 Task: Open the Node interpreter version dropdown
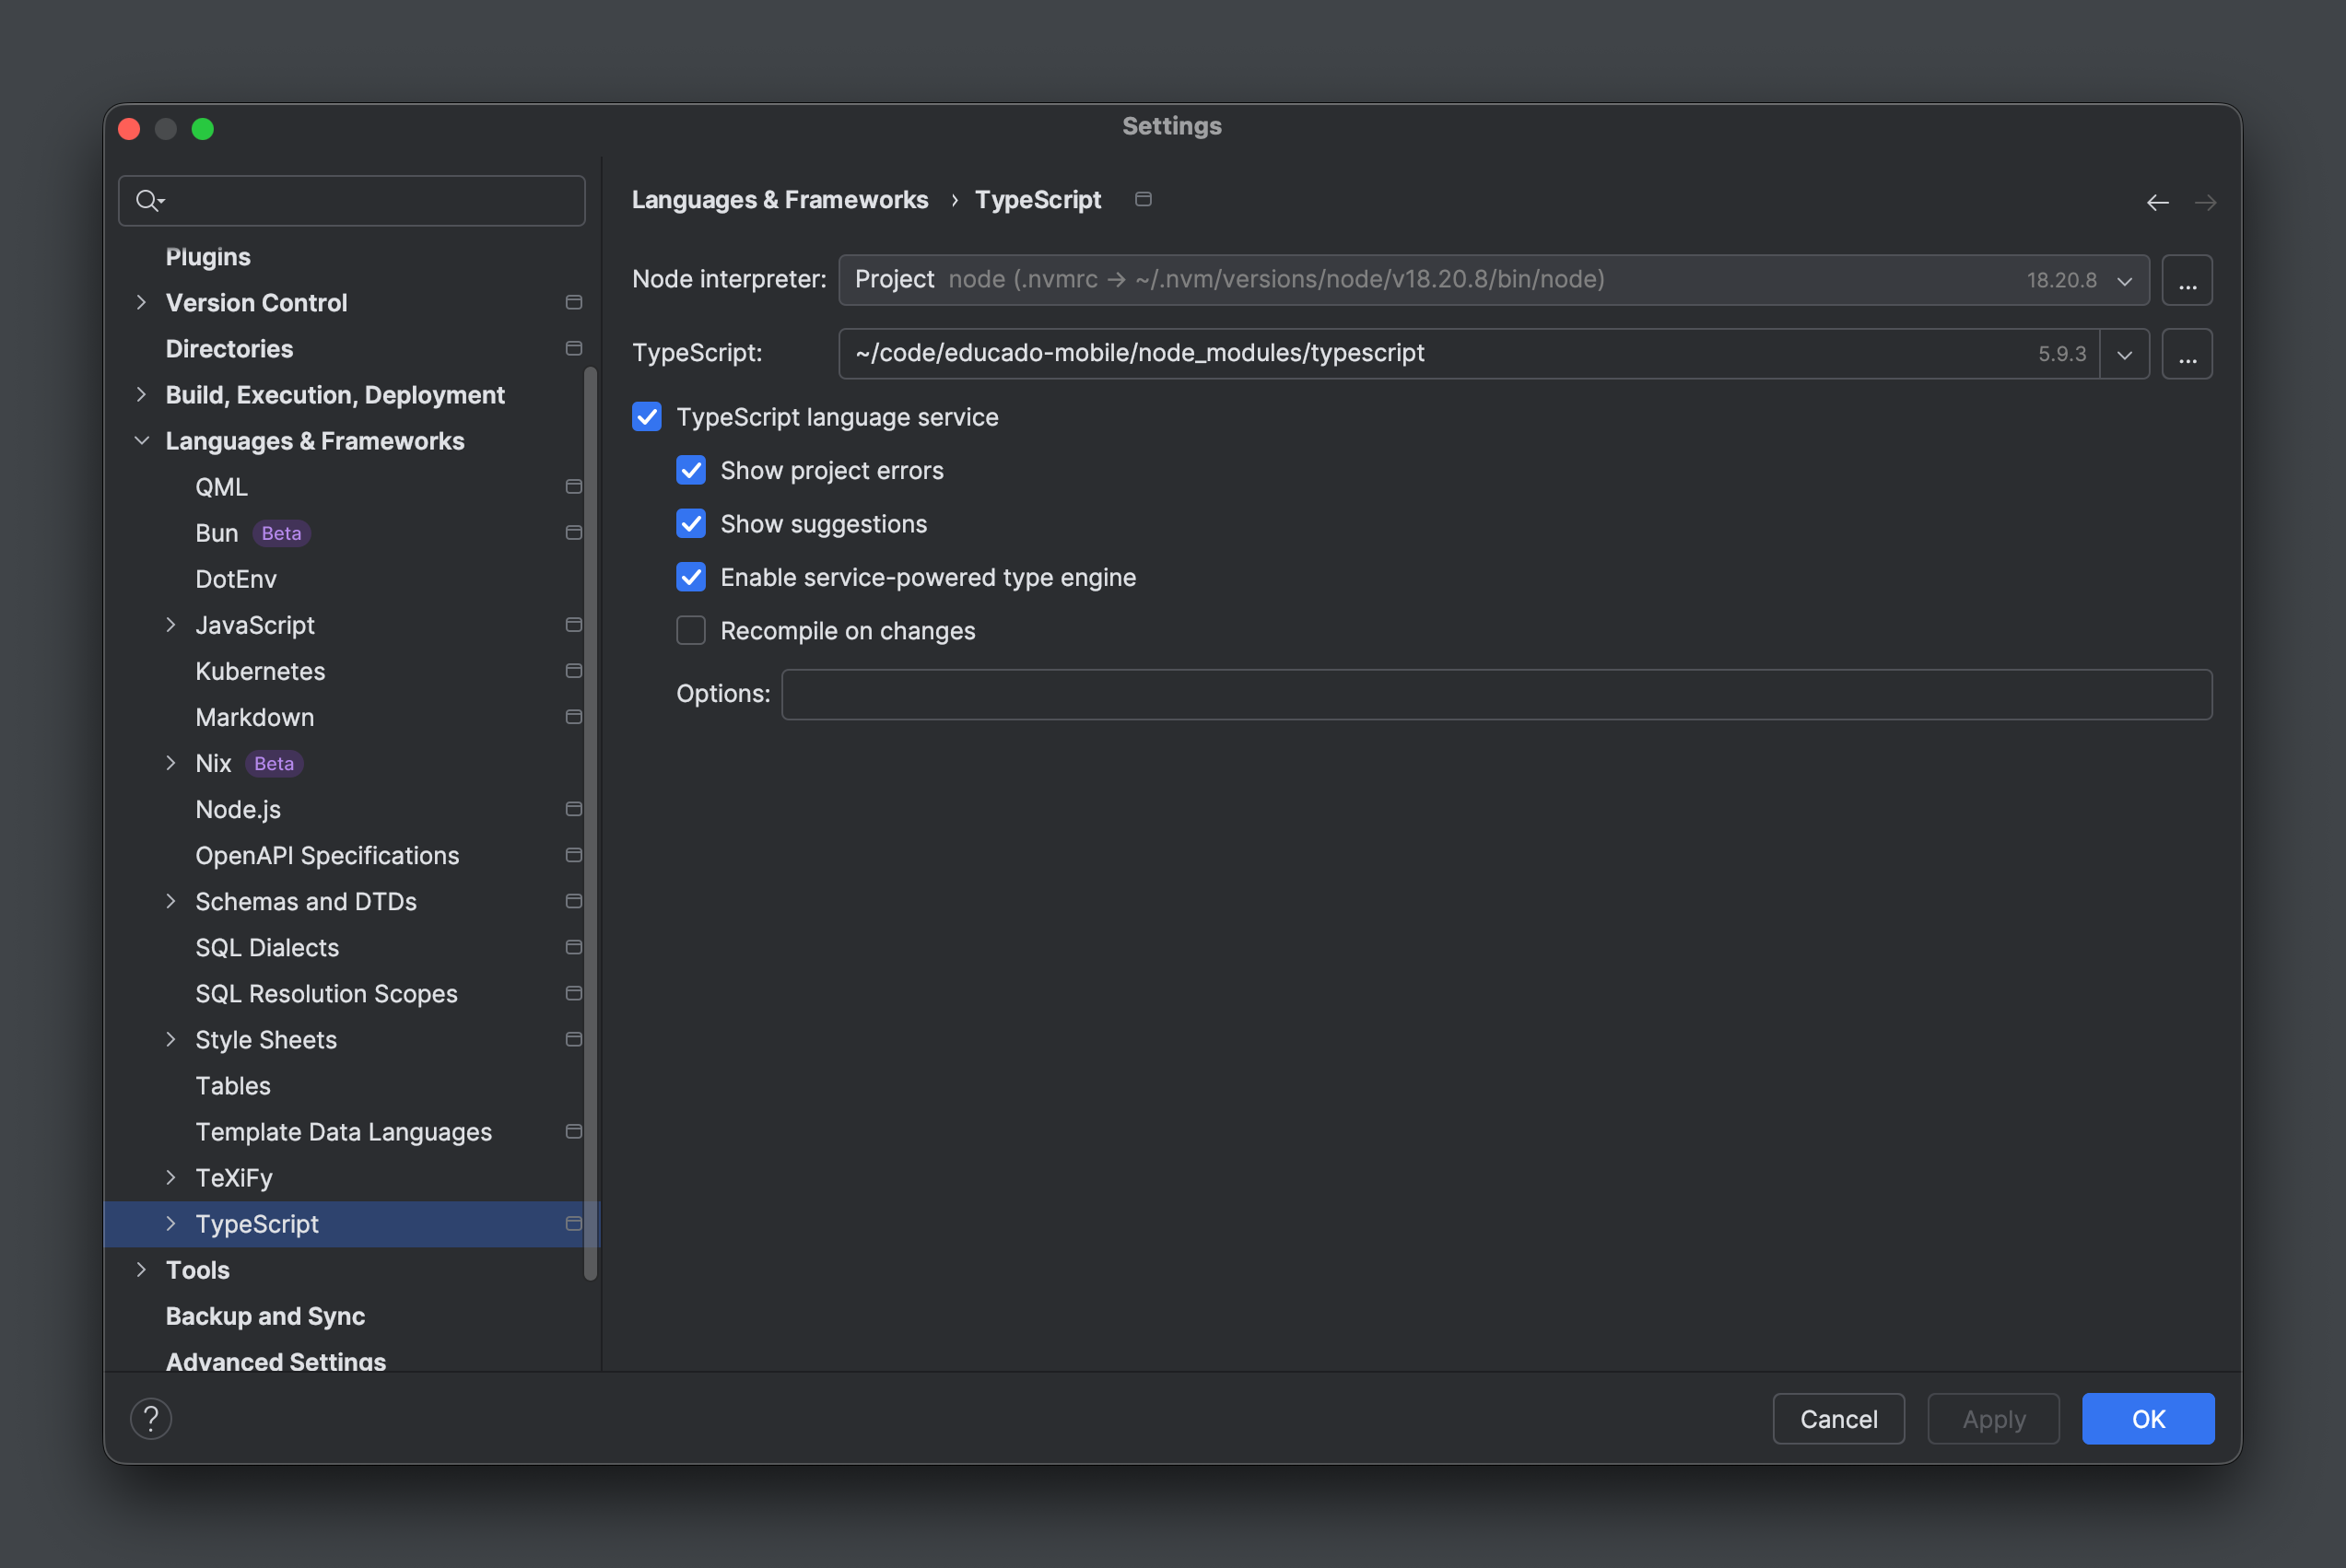(2123, 280)
